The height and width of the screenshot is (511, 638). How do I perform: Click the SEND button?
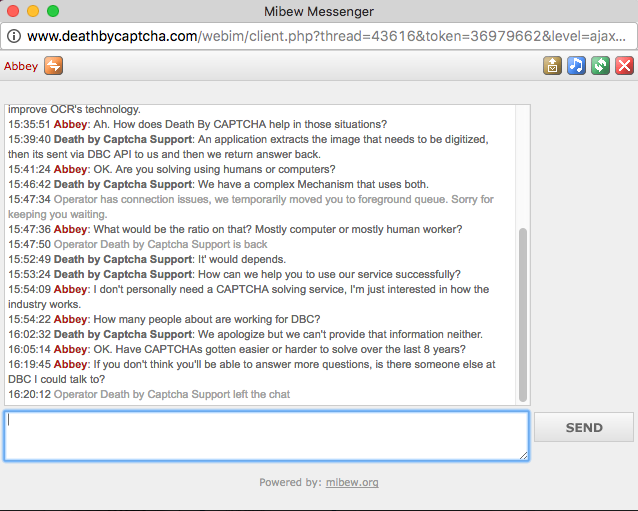tap(584, 427)
